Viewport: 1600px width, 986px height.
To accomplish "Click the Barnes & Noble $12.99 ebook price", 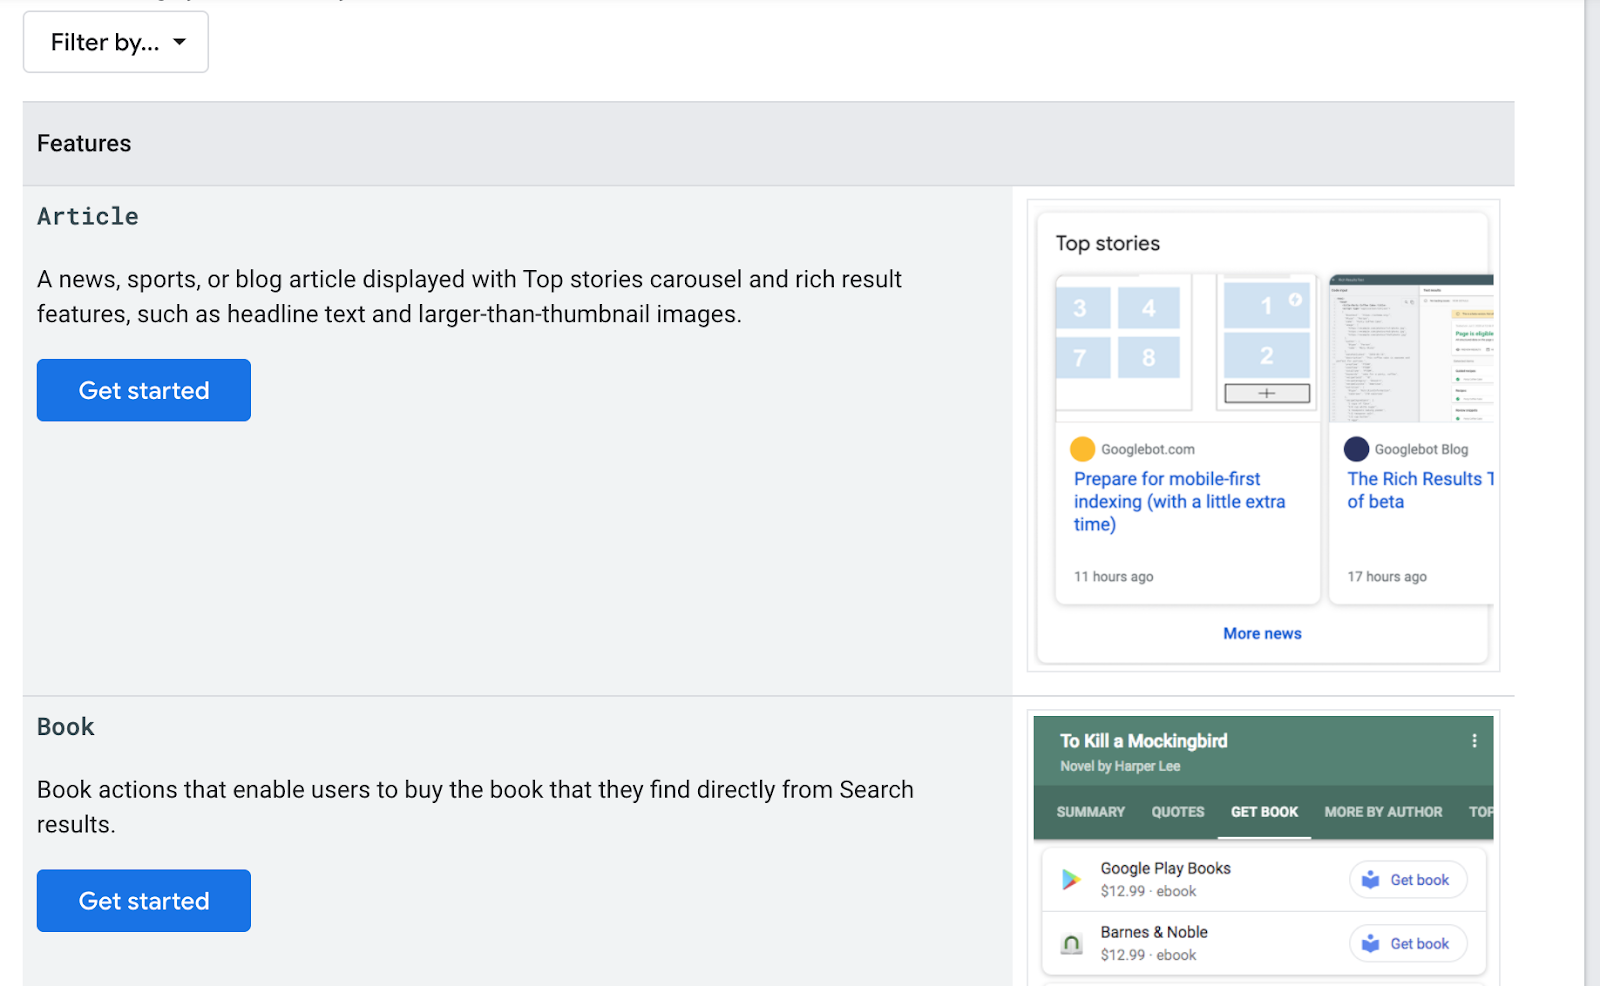I will 1148,955.
